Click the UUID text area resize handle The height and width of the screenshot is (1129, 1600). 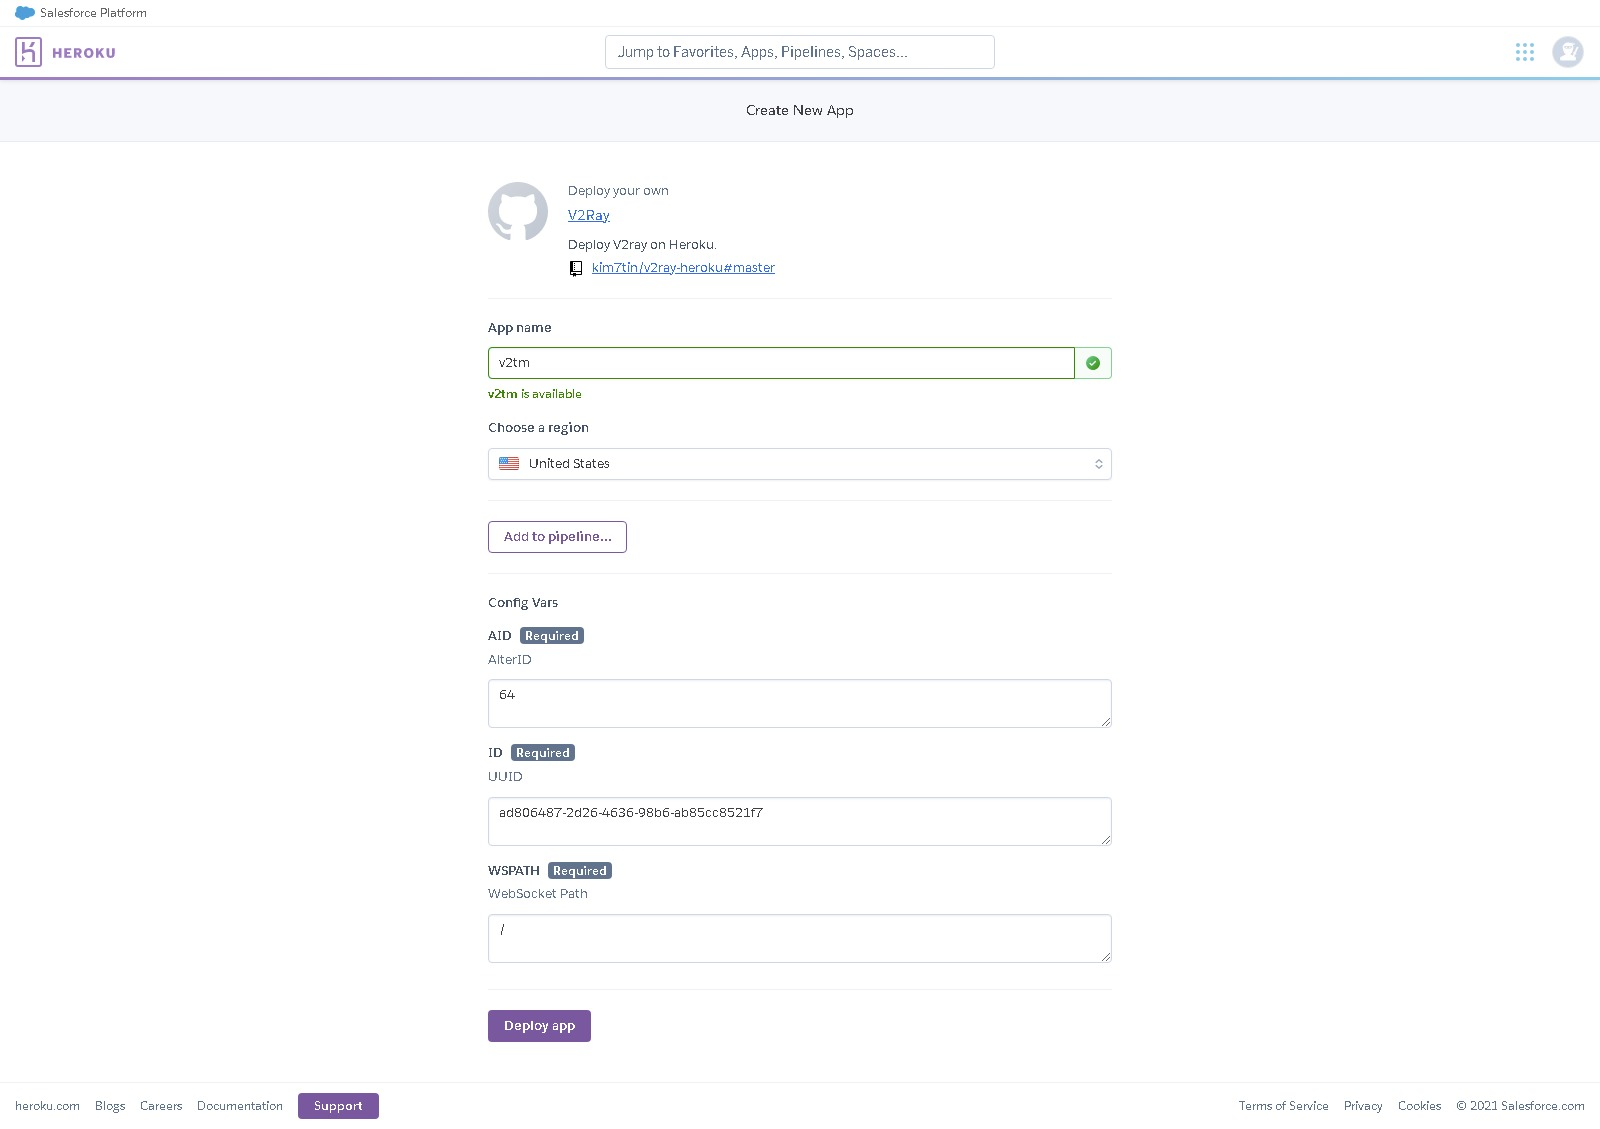coord(1105,839)
